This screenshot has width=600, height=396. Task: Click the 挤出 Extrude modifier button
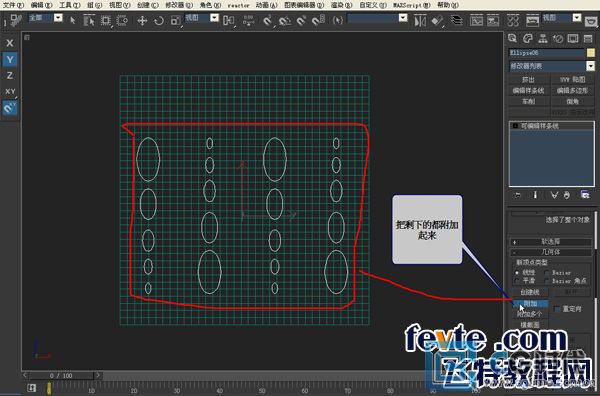click(528, 80)
